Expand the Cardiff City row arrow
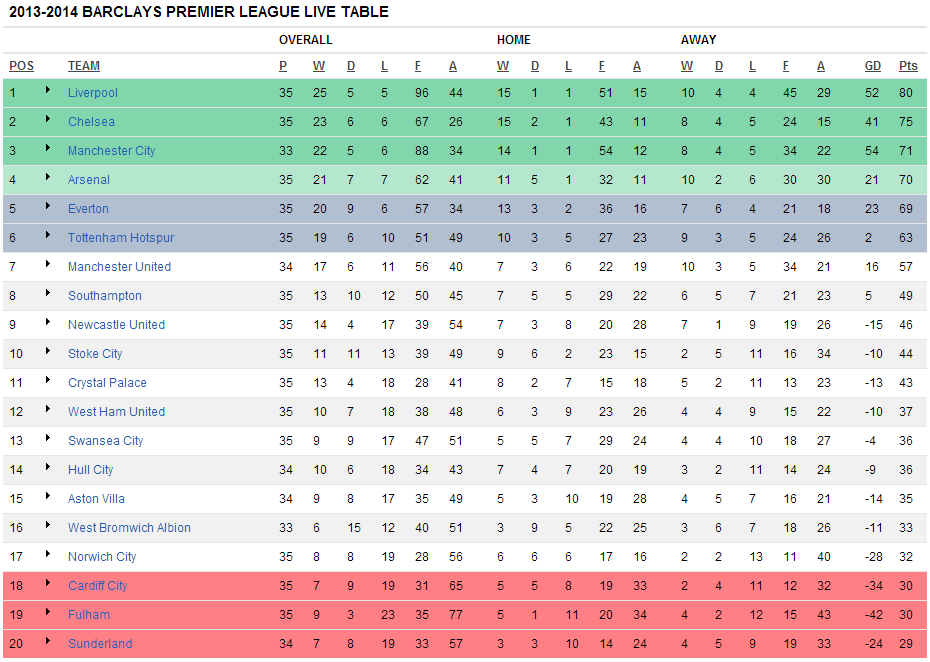Screen dimensions: 930x662 point(47,584)
